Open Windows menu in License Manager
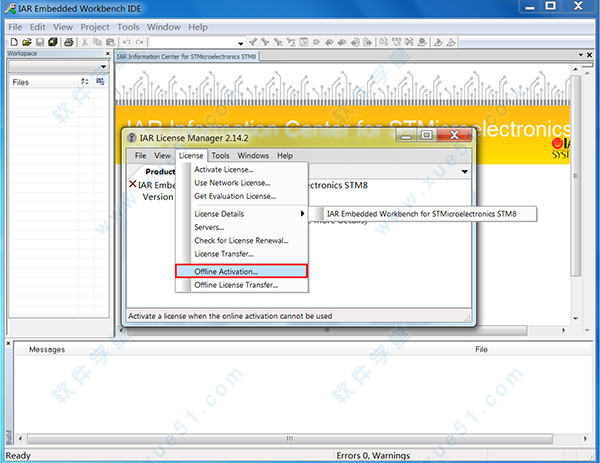This screenshot has width=600, height=463. click(253, 155)
